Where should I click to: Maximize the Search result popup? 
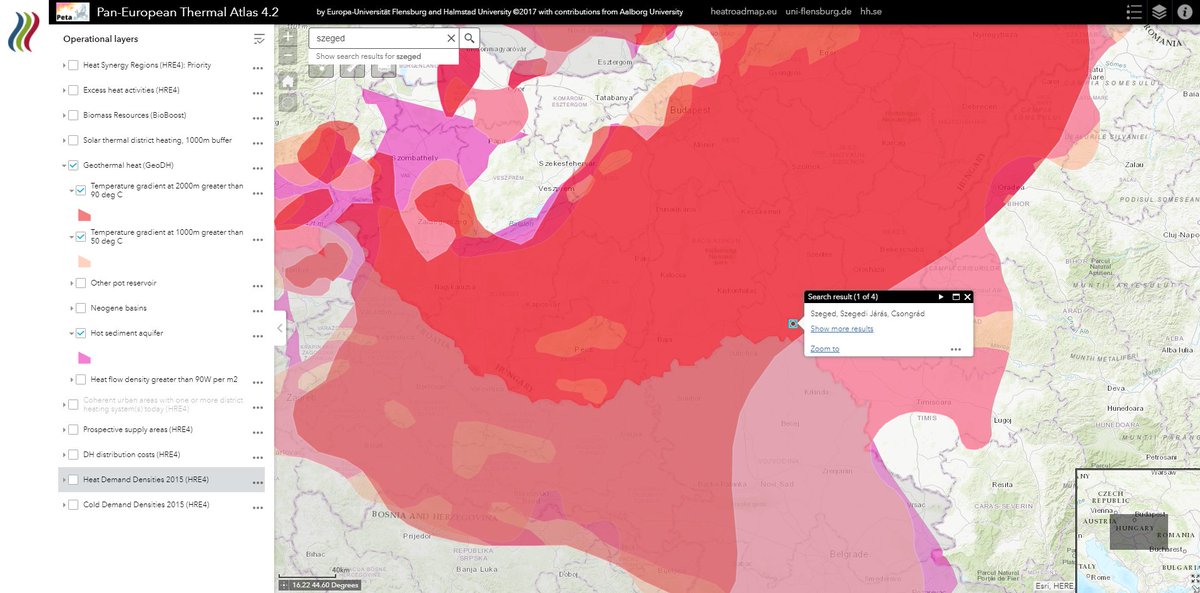955,297
